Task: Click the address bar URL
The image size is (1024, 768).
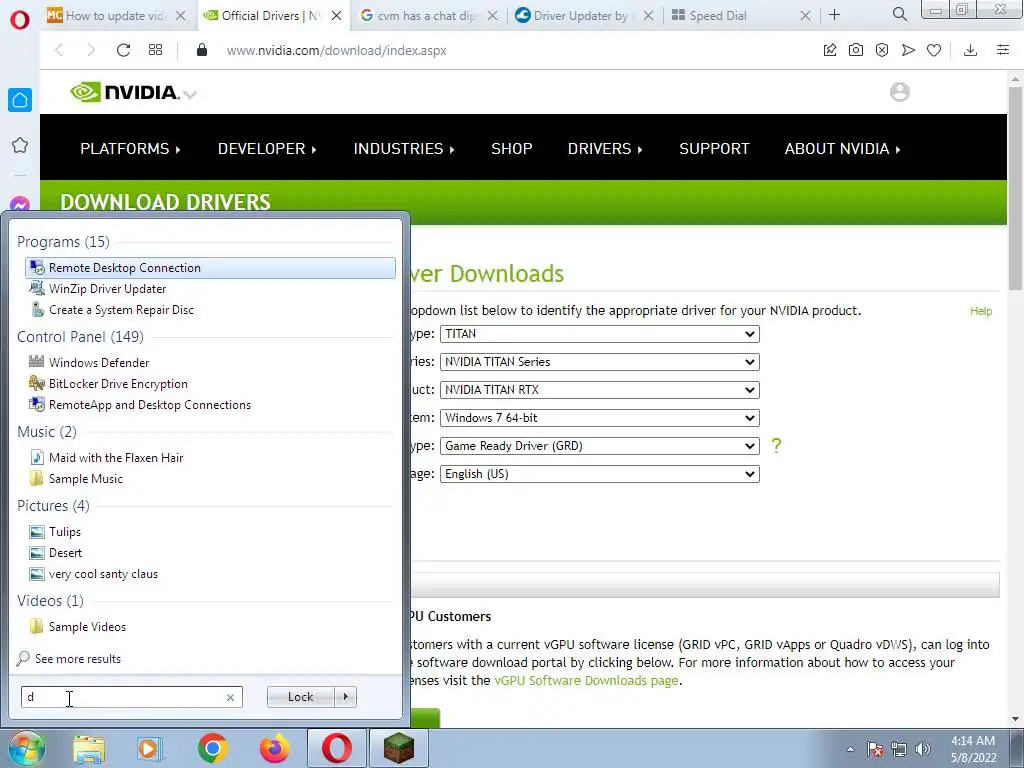Action: pos(336,50)
